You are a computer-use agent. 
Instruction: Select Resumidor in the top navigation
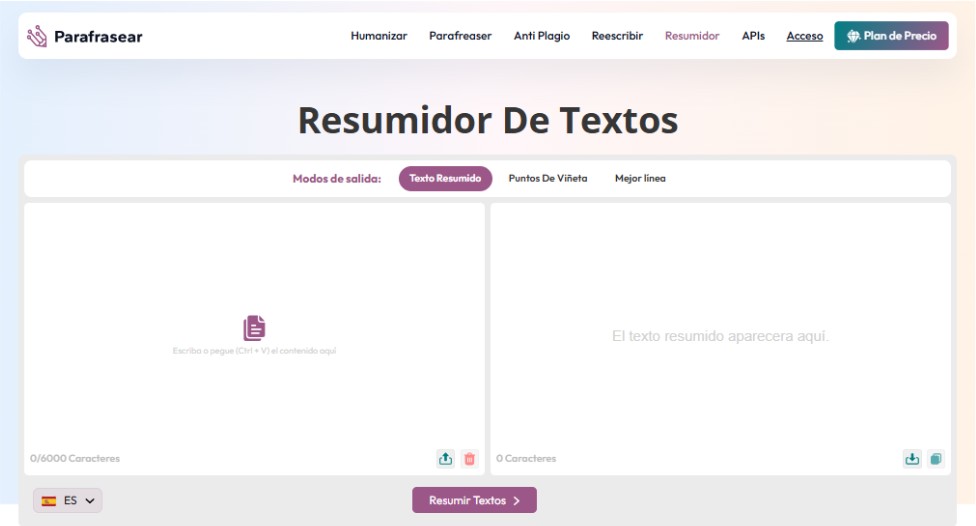(x=691, y=36)
